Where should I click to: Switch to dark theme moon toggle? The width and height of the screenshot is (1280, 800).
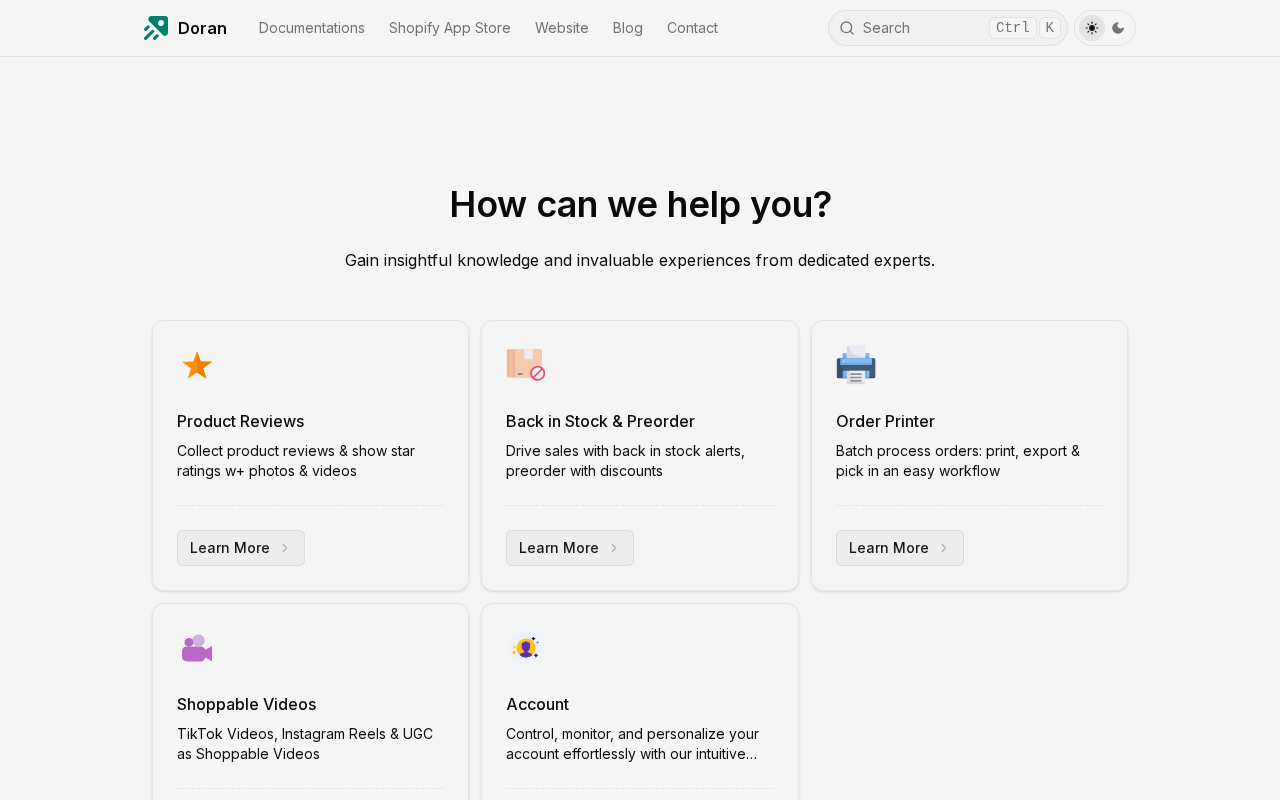[1118, 28]
